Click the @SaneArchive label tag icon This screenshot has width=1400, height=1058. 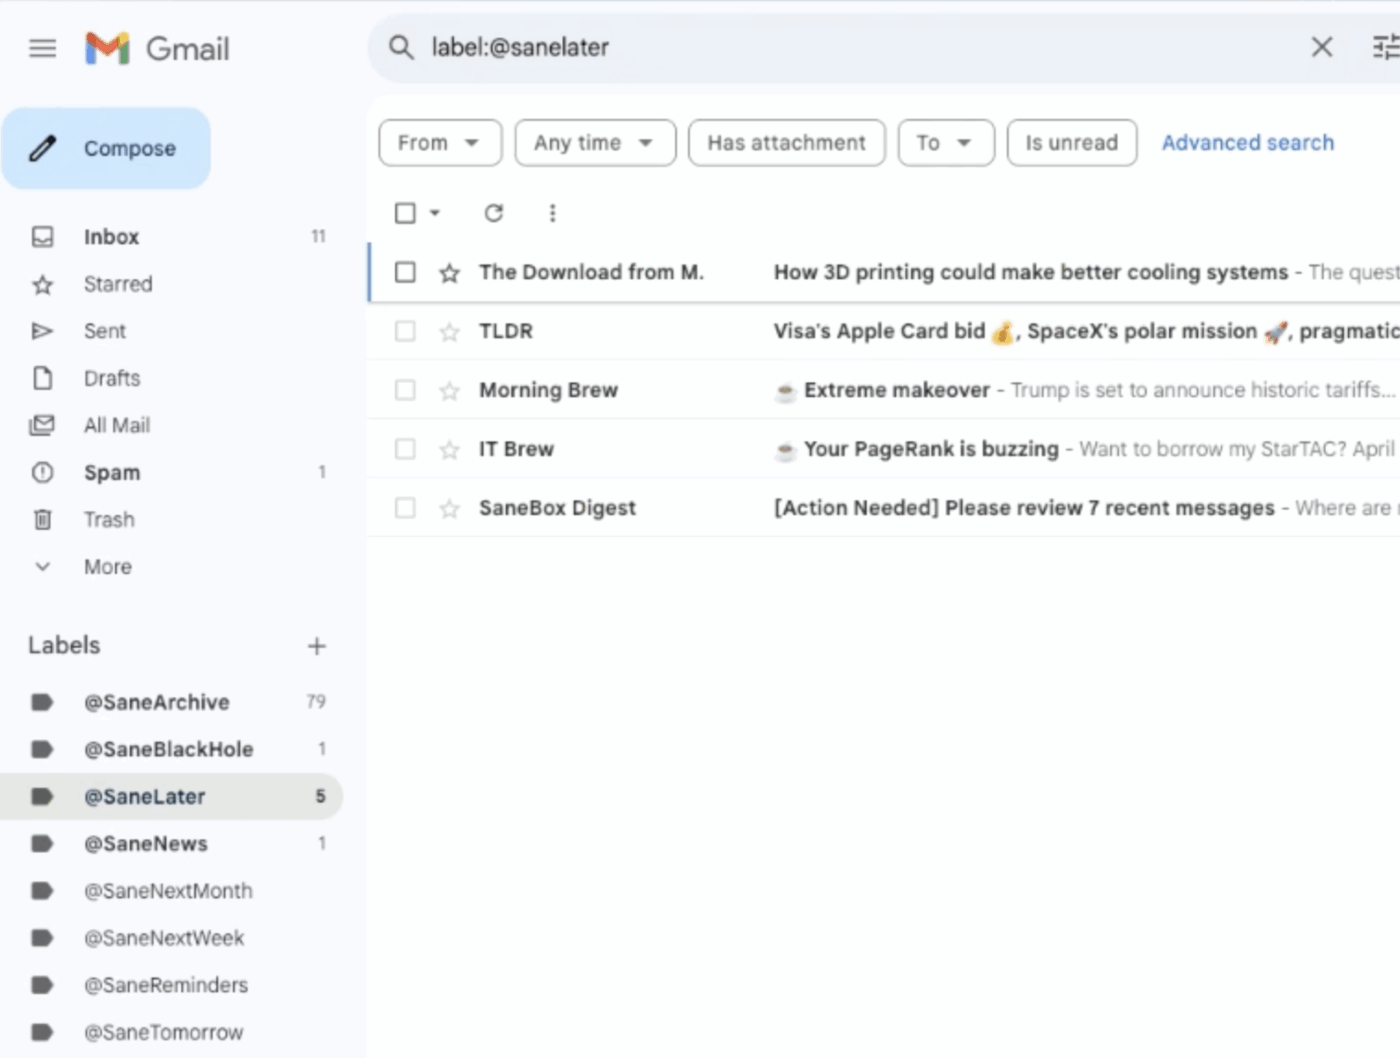(42, 702)
